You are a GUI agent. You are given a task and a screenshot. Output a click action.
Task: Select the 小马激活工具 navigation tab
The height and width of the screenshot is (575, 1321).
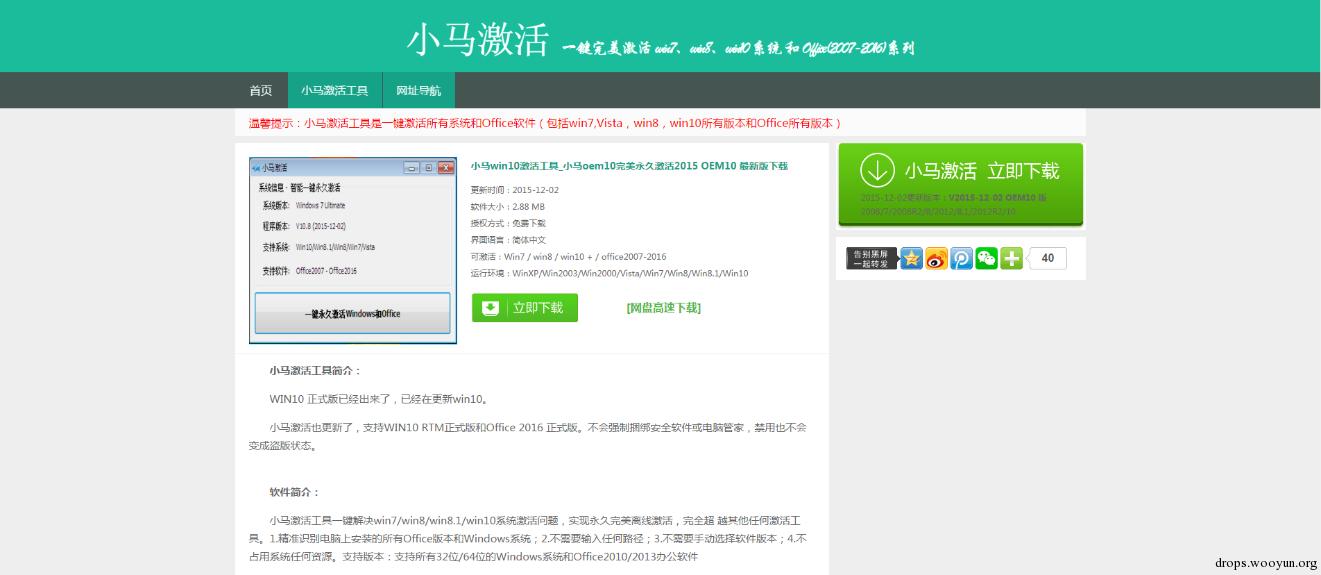point(335,91)
